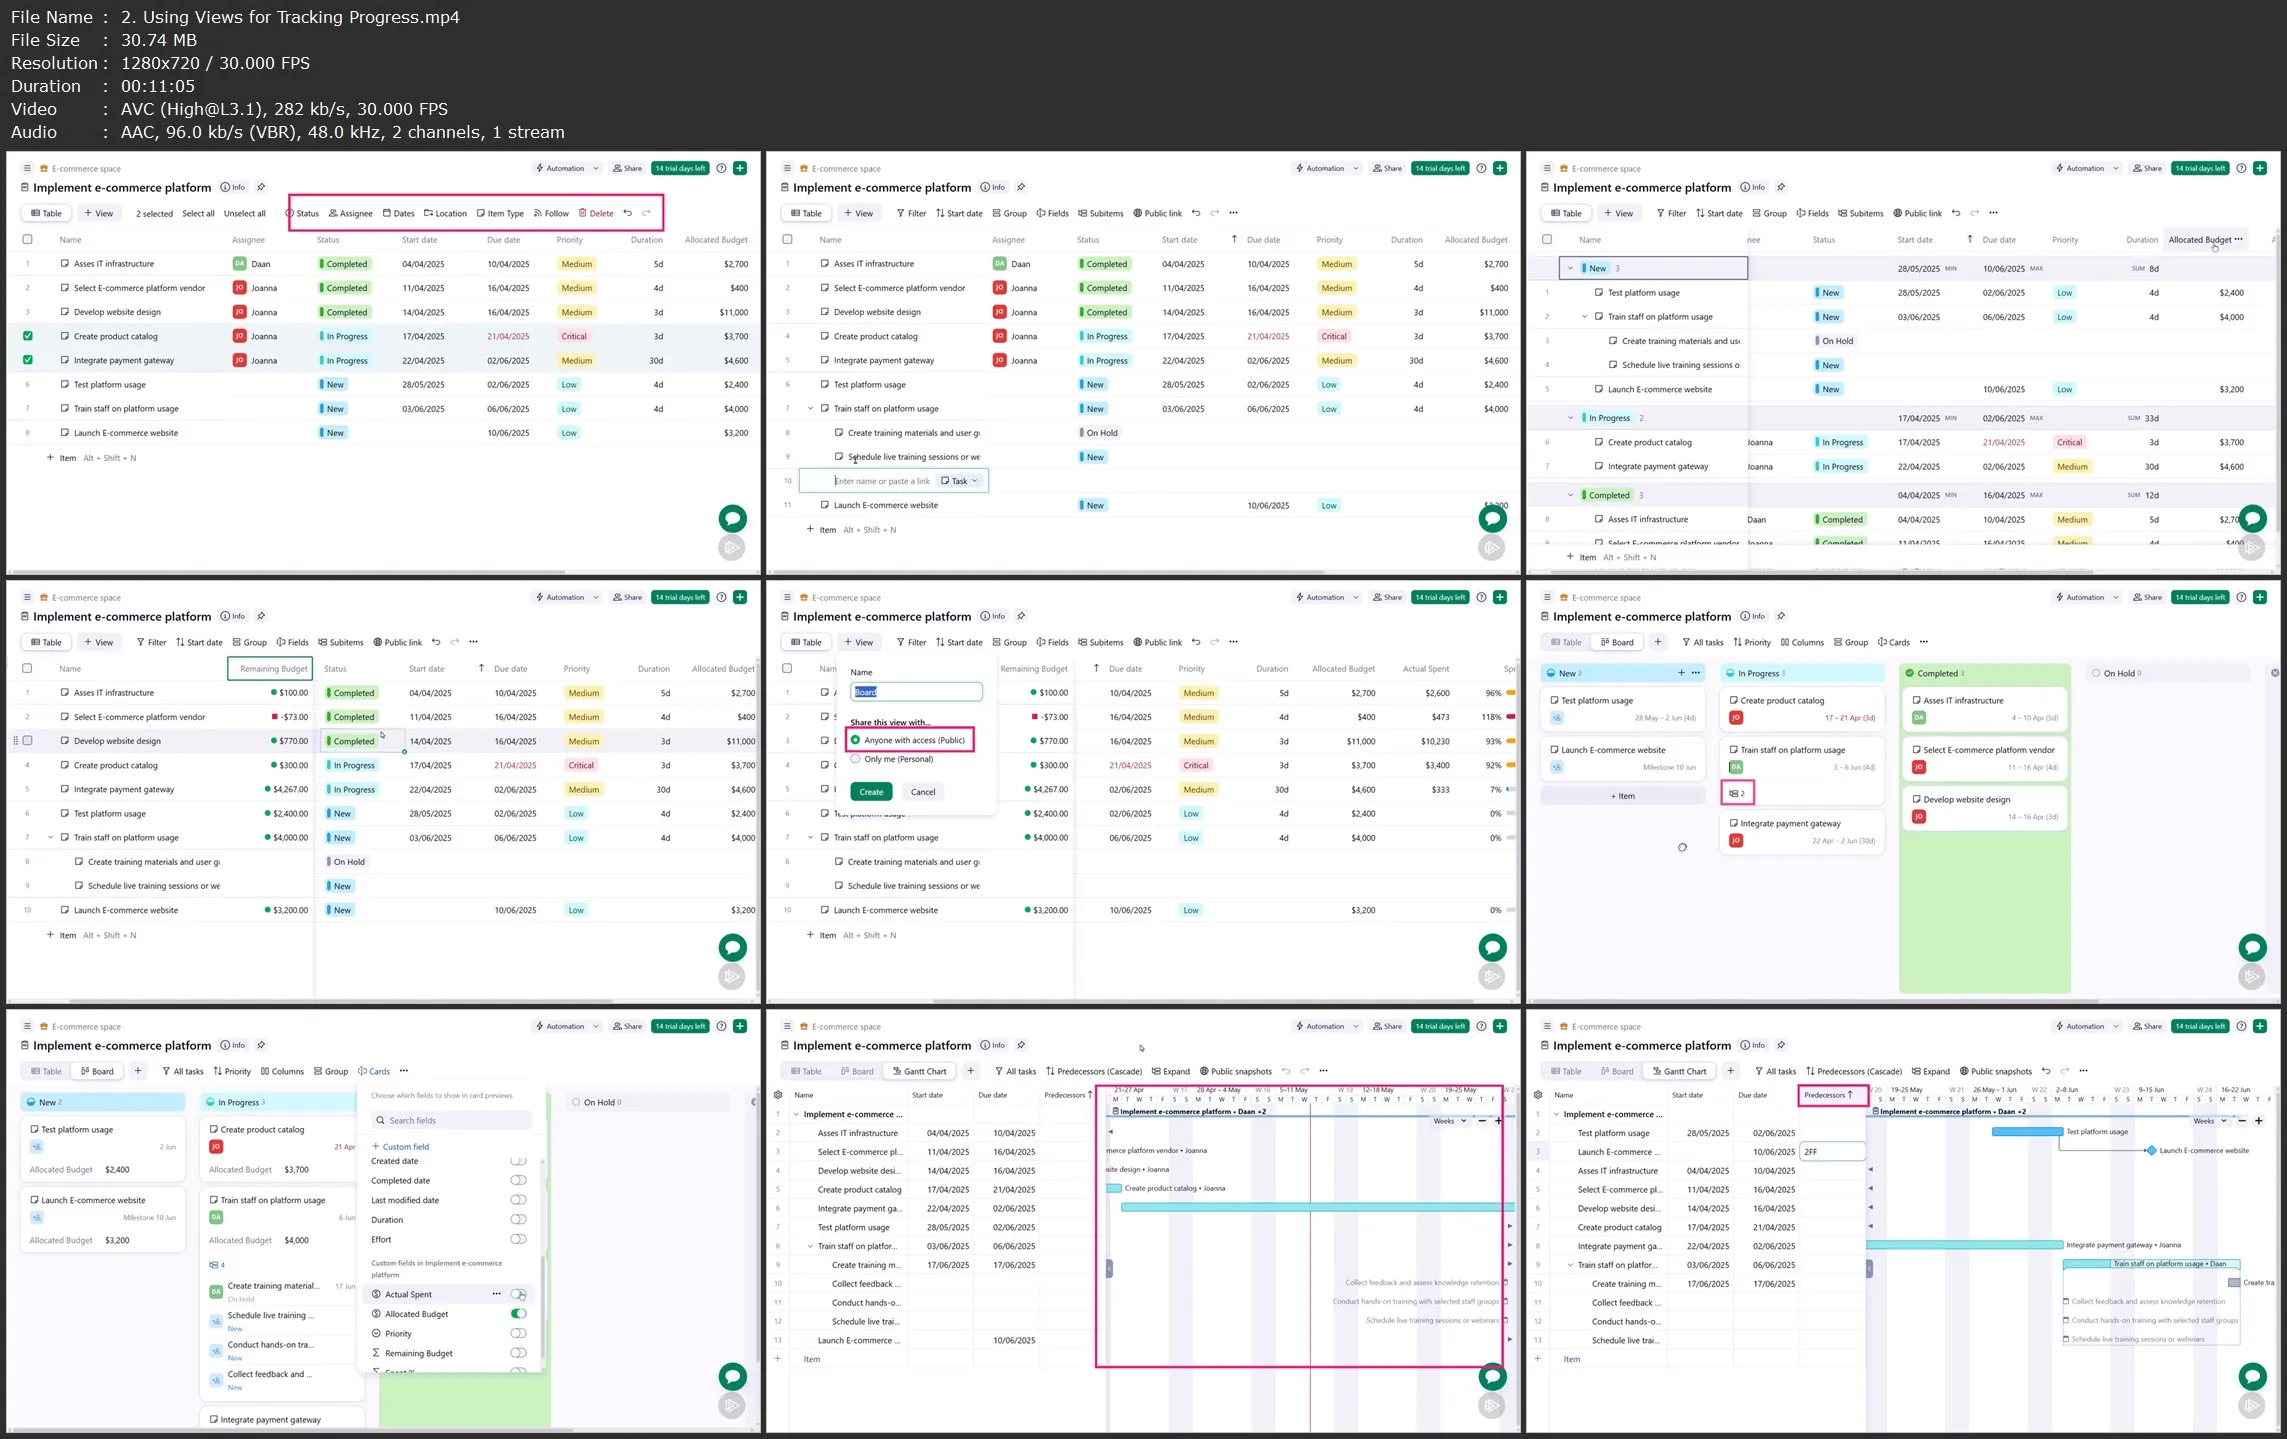Viewport: 2287px width, 1439px height.
Task: Click plus icon in Board's New 2 column header
Action: tap(1681, 673)
